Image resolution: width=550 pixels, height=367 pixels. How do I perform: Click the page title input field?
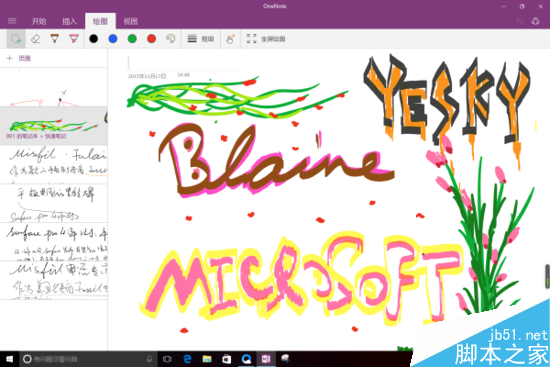pyautogui.click(x=182, y=62)
